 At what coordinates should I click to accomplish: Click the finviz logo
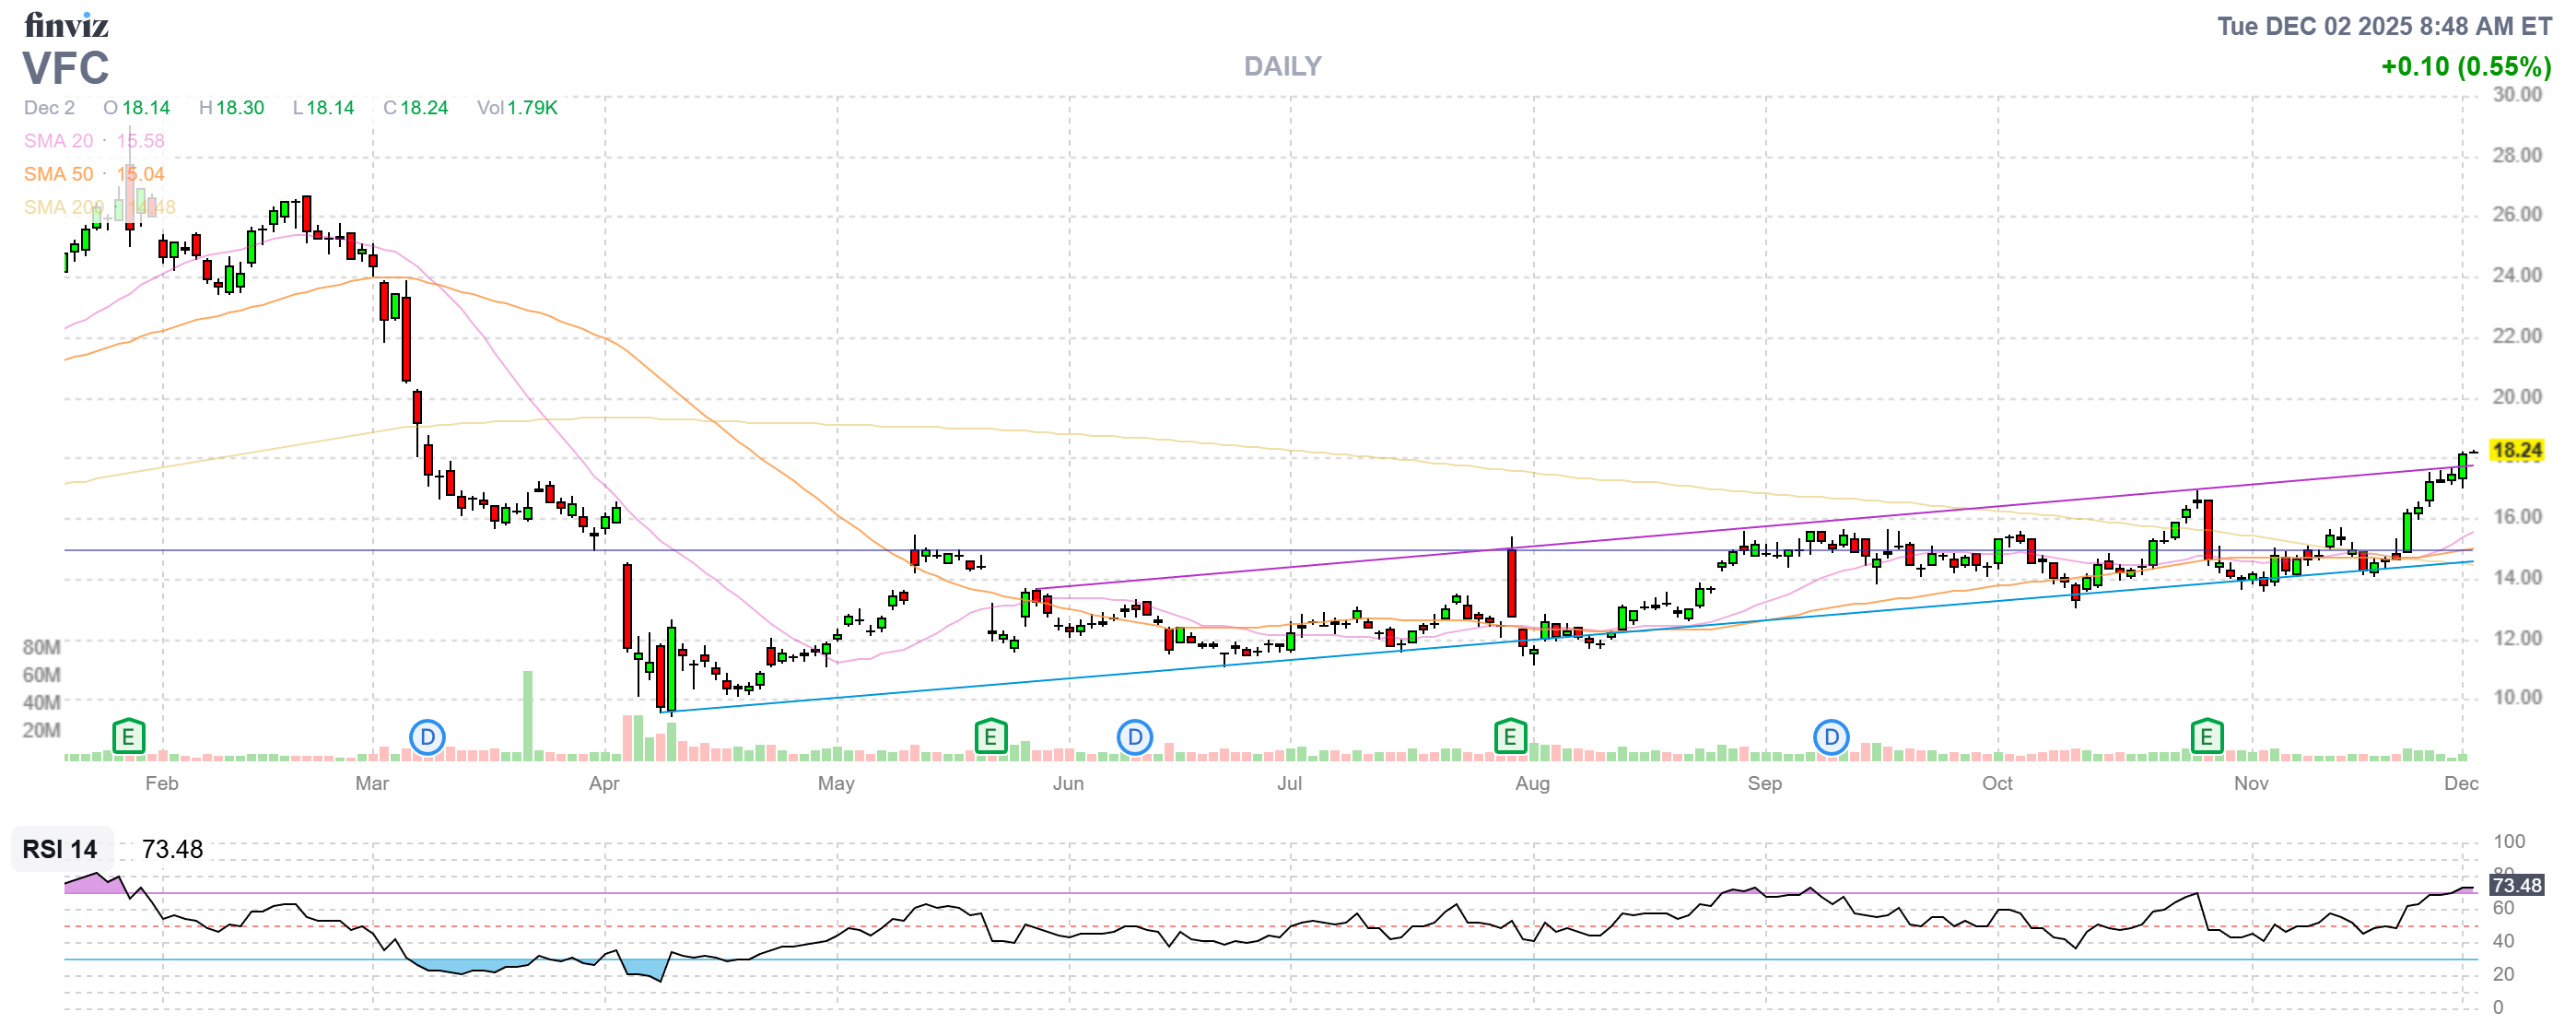66,25
